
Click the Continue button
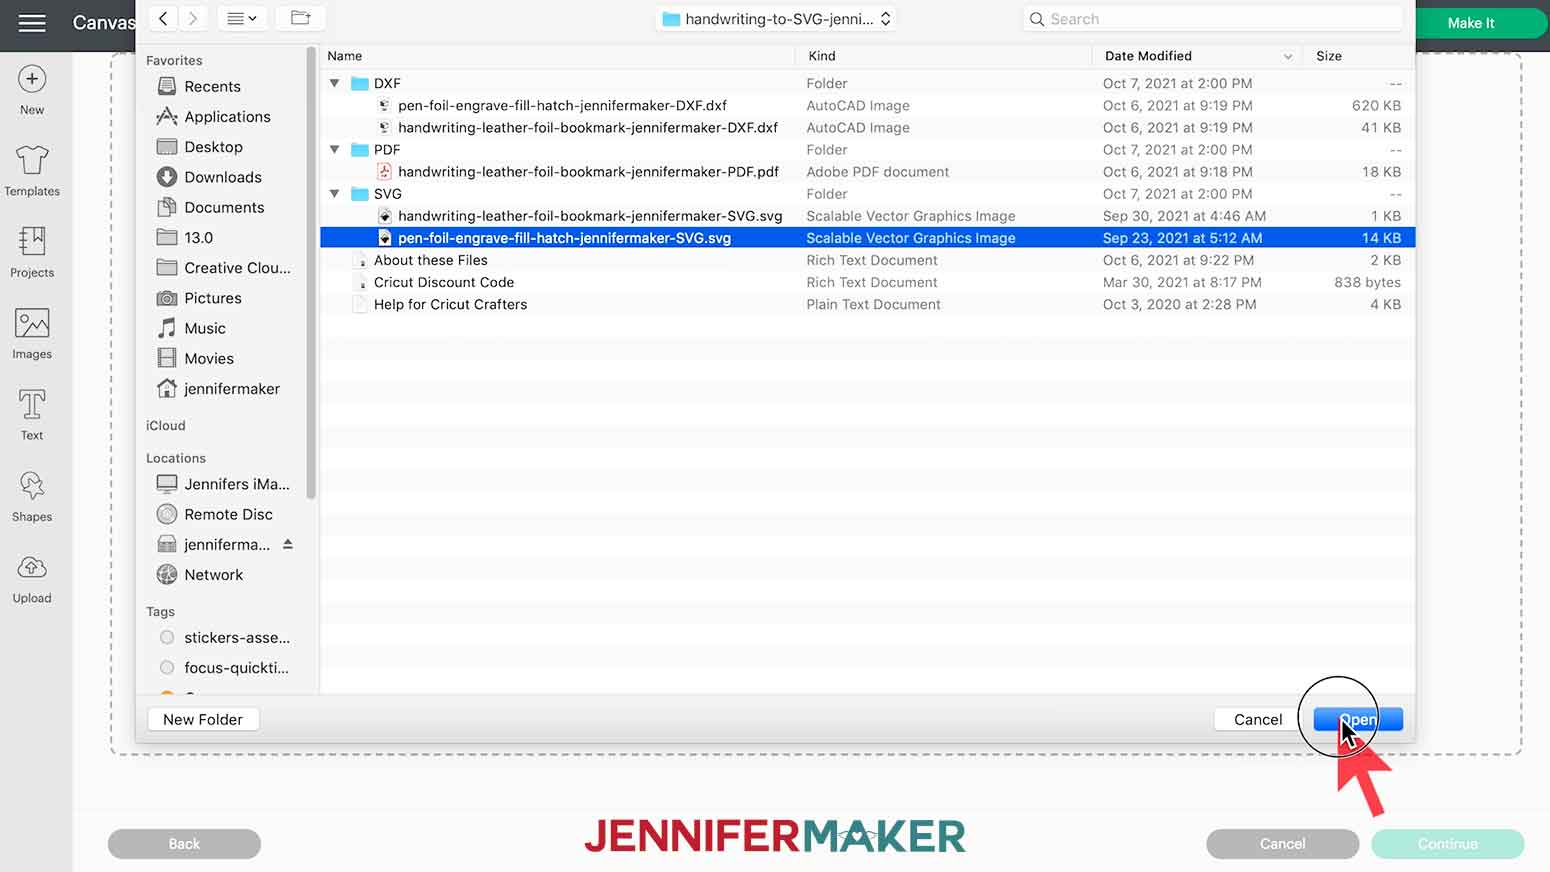1447,844
